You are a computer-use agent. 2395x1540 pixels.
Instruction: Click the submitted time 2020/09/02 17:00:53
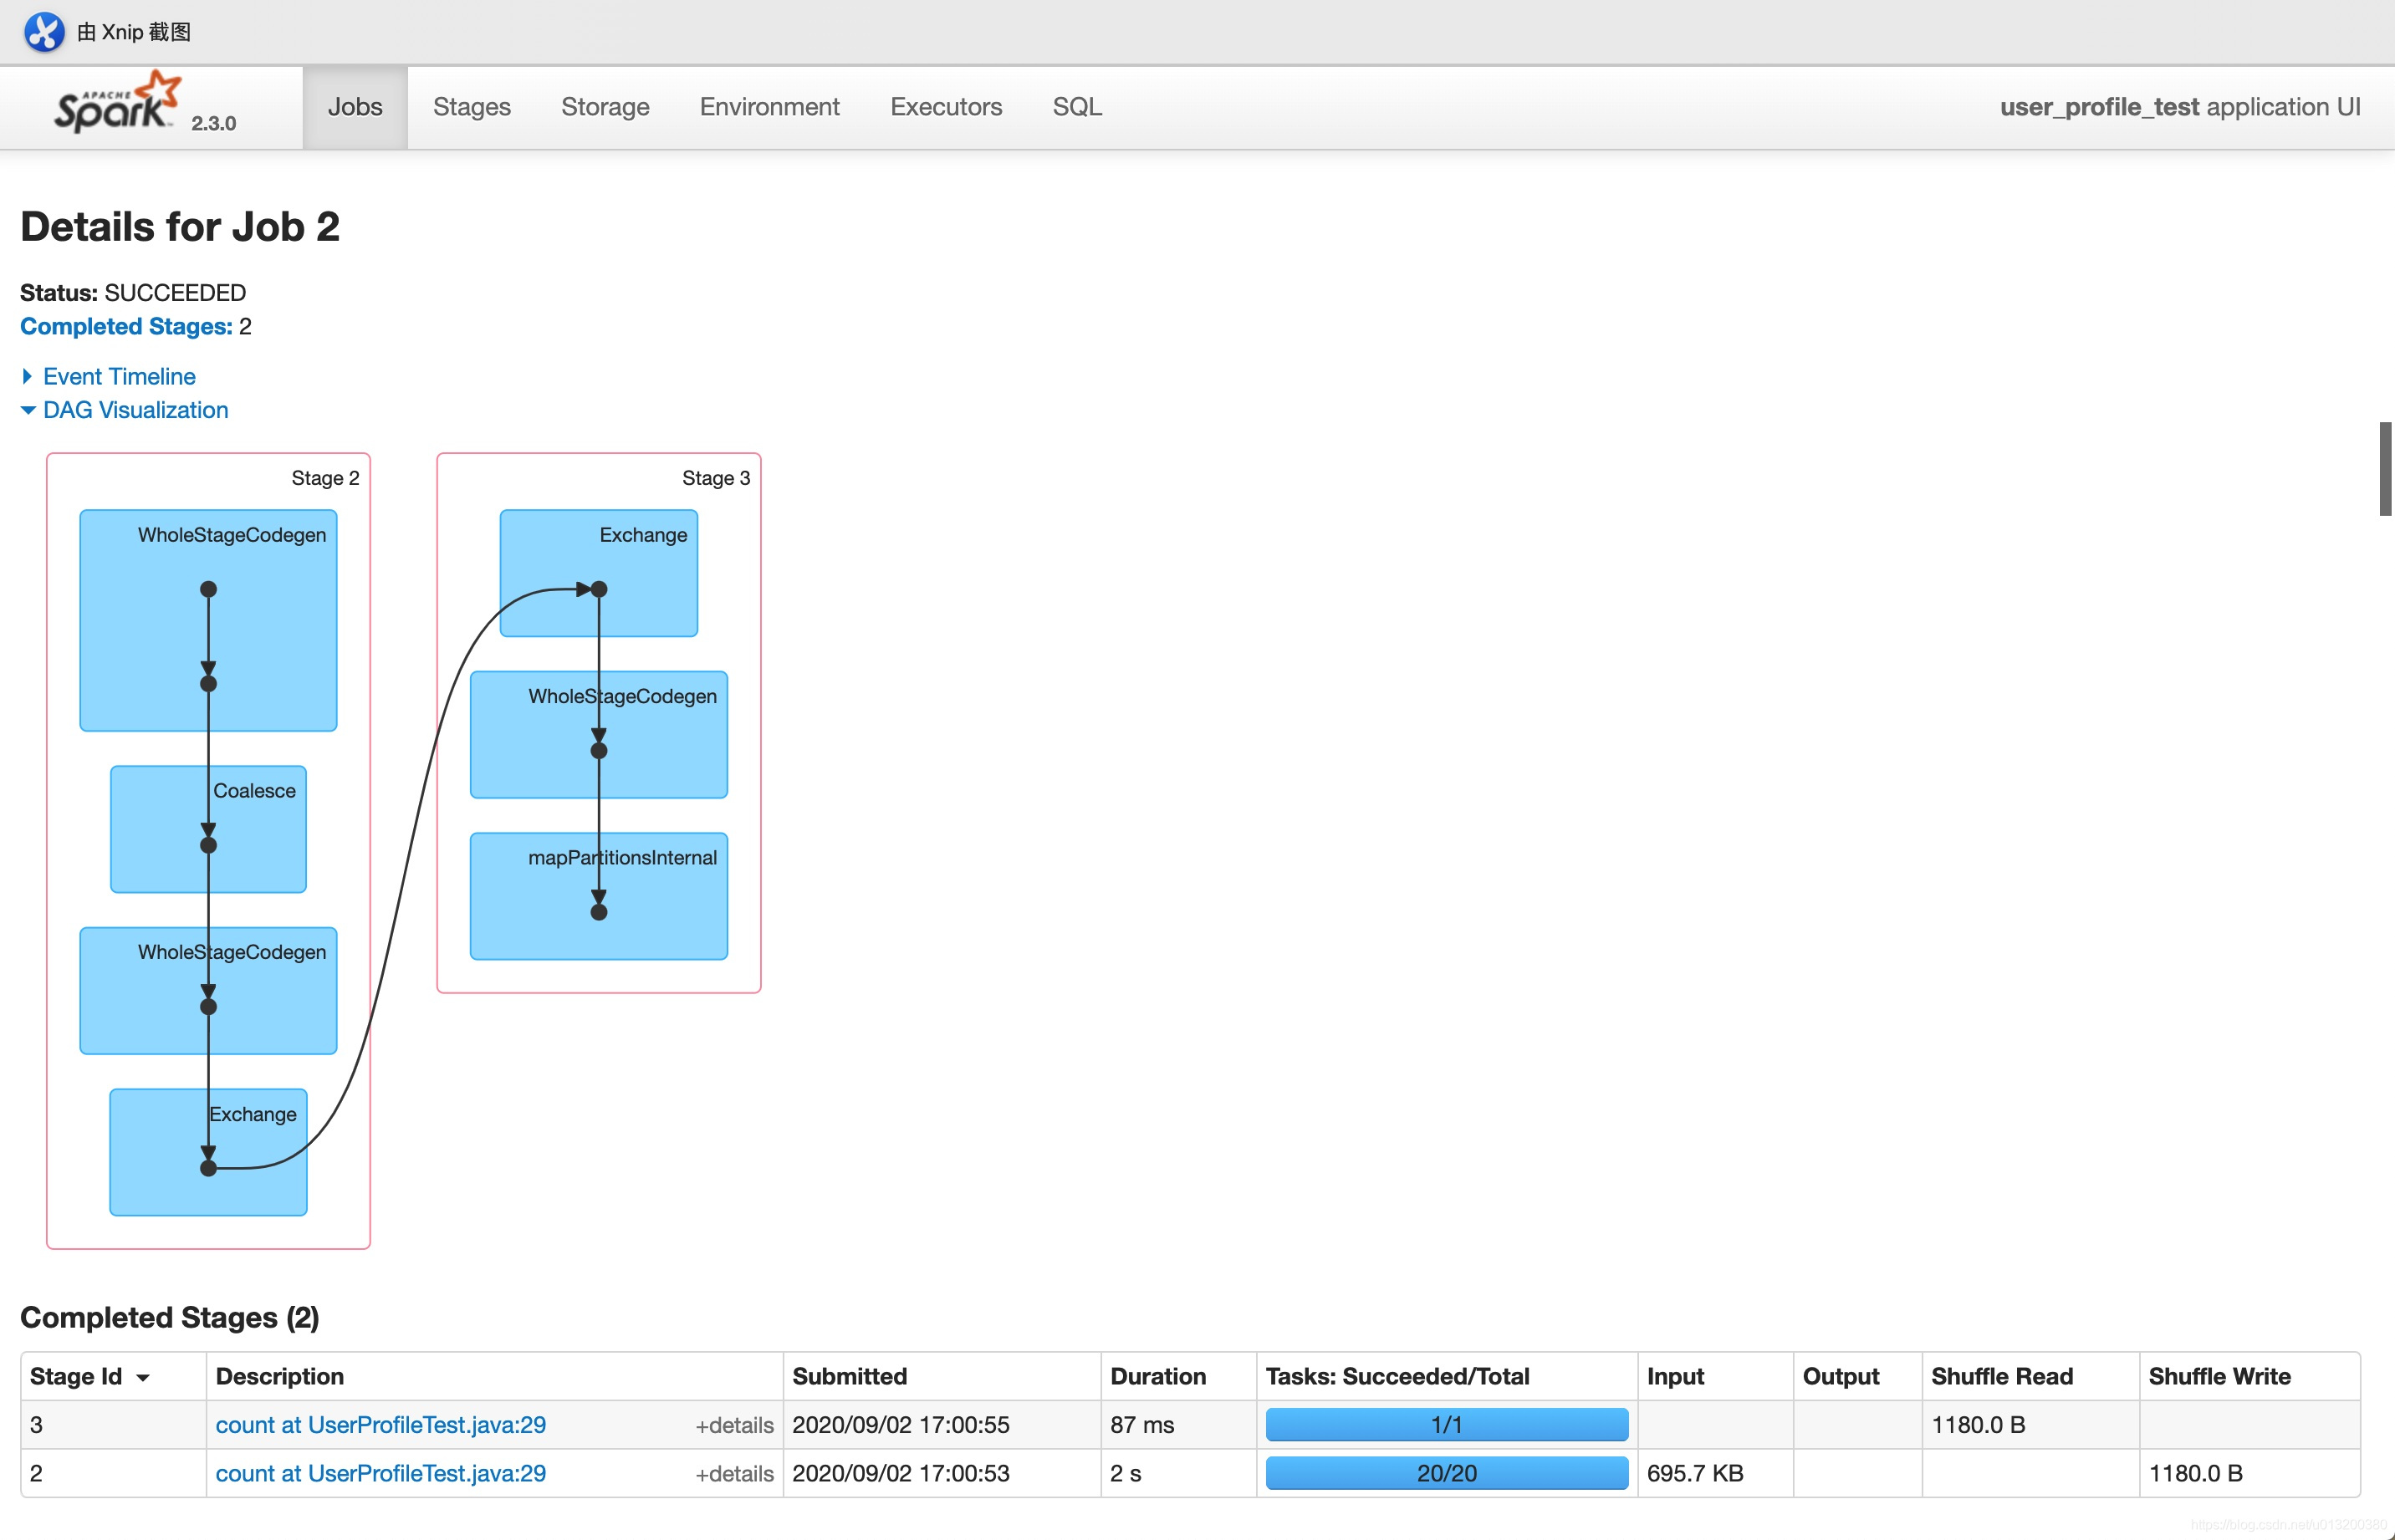click(x=901, y=1473)
